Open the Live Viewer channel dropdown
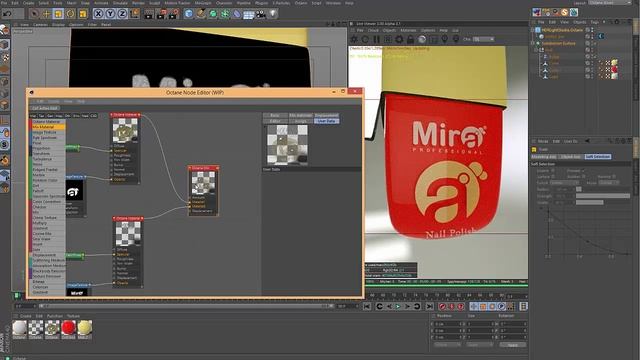 [483, 39]
